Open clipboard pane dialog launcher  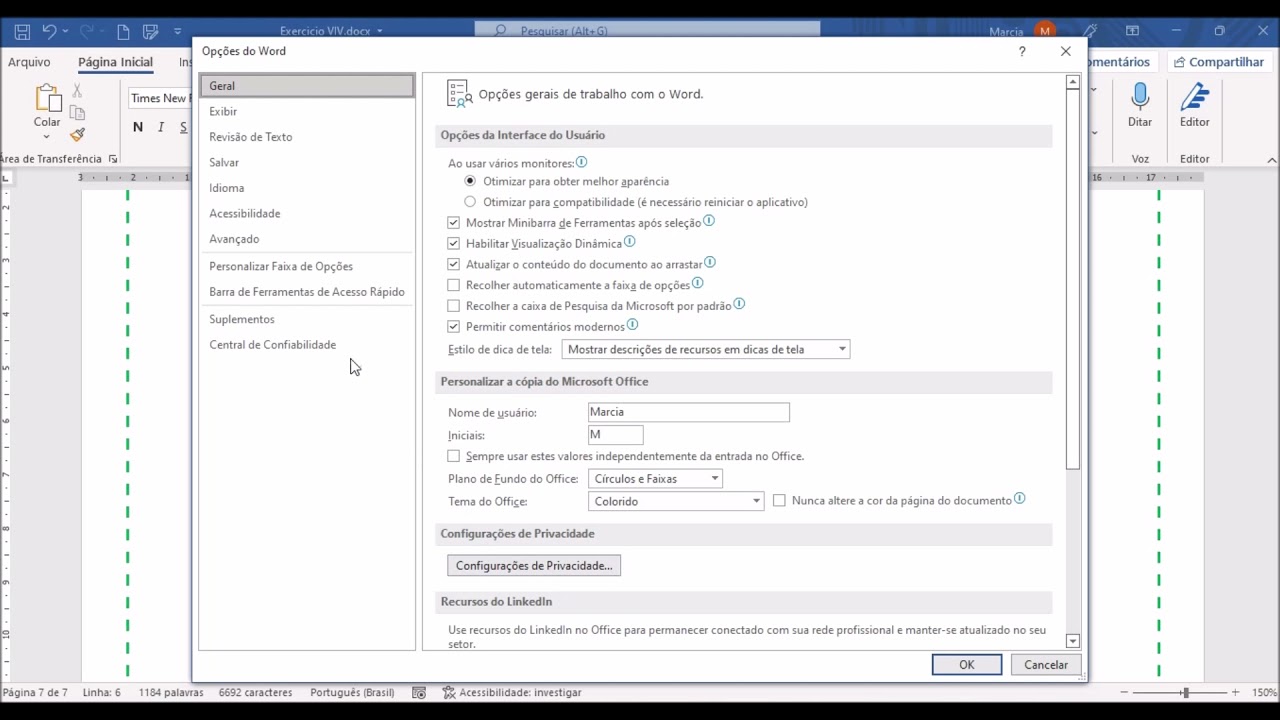point(113,159)
